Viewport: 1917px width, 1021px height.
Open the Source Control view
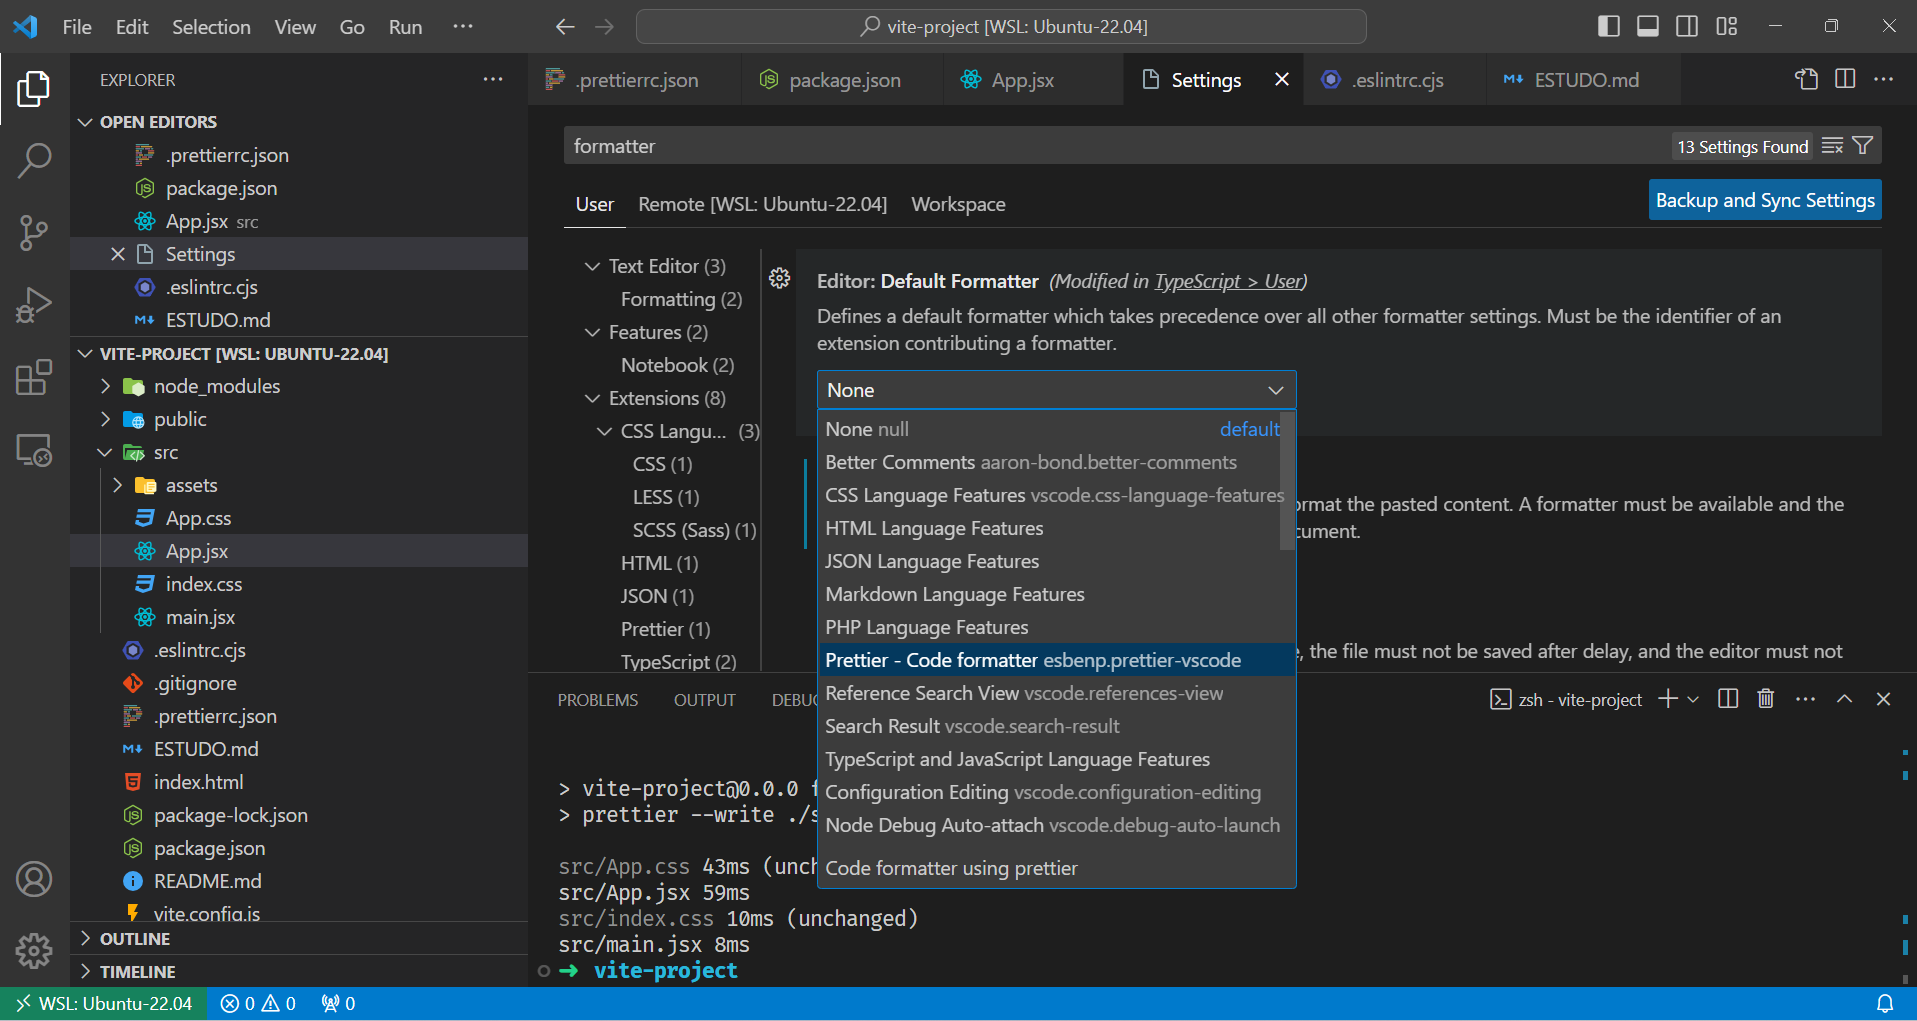(34, 233)
